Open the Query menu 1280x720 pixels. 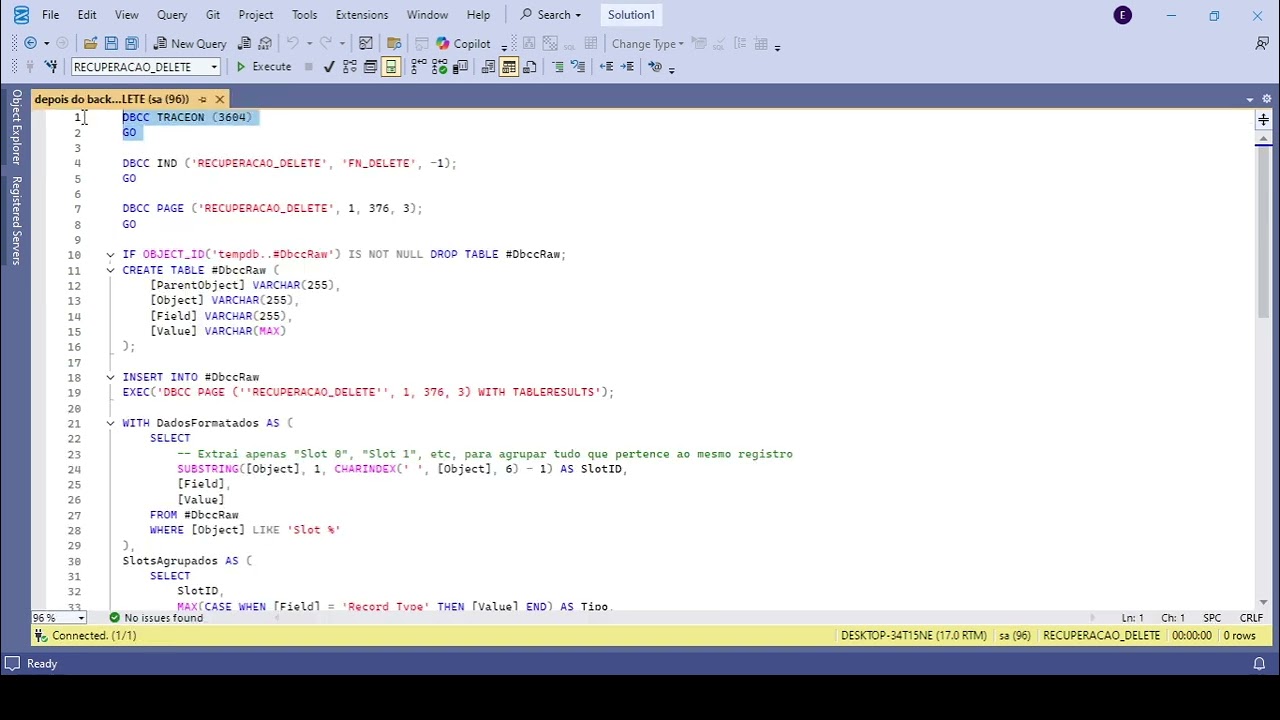pos(172,15)
